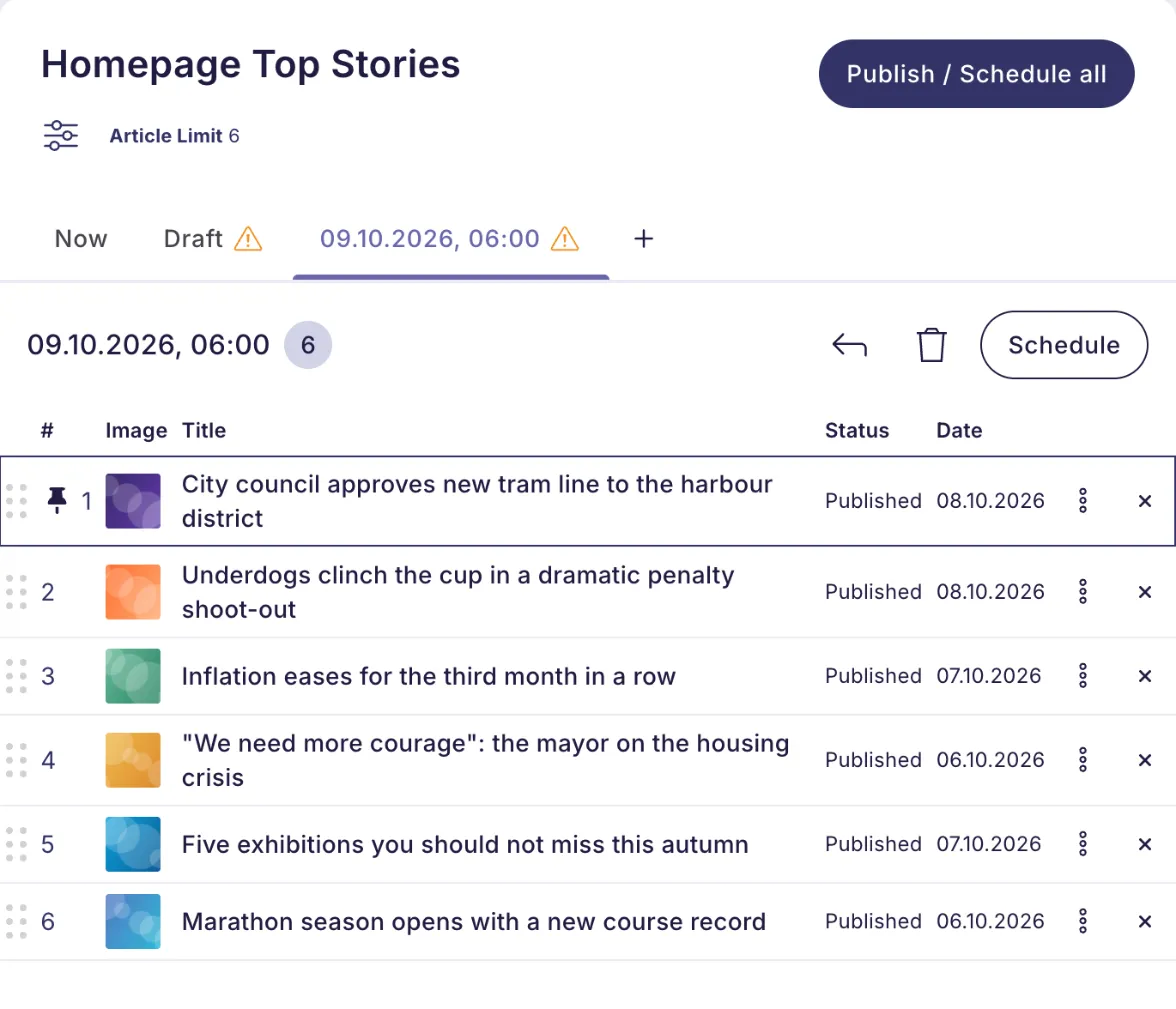The image size is (1176, 1009).
Task: Open the orange Underdogs story thumbnail
Action: click(133, 592)
